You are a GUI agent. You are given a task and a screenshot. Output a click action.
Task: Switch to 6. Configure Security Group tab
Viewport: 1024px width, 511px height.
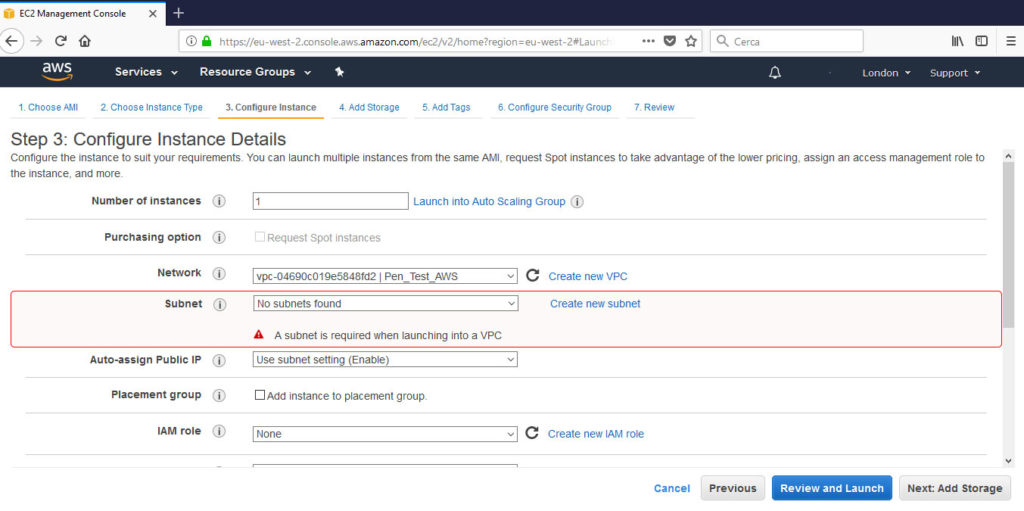pyautogui.click(x=554, y=107)
